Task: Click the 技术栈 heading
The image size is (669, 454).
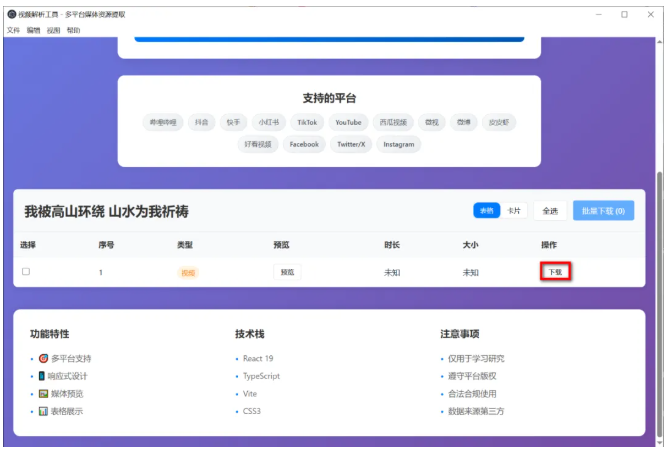Action: coord(250,334)
